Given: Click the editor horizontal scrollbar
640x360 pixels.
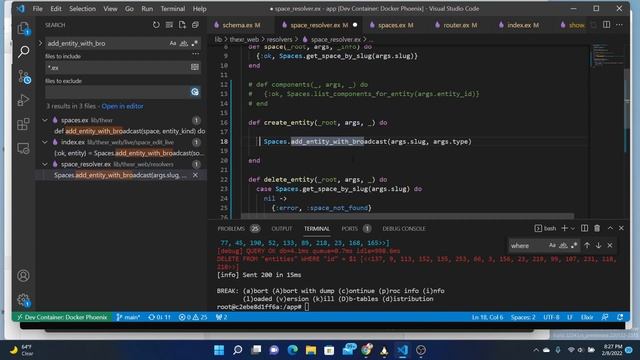Looking at the screenshot, I should [407, 216].
